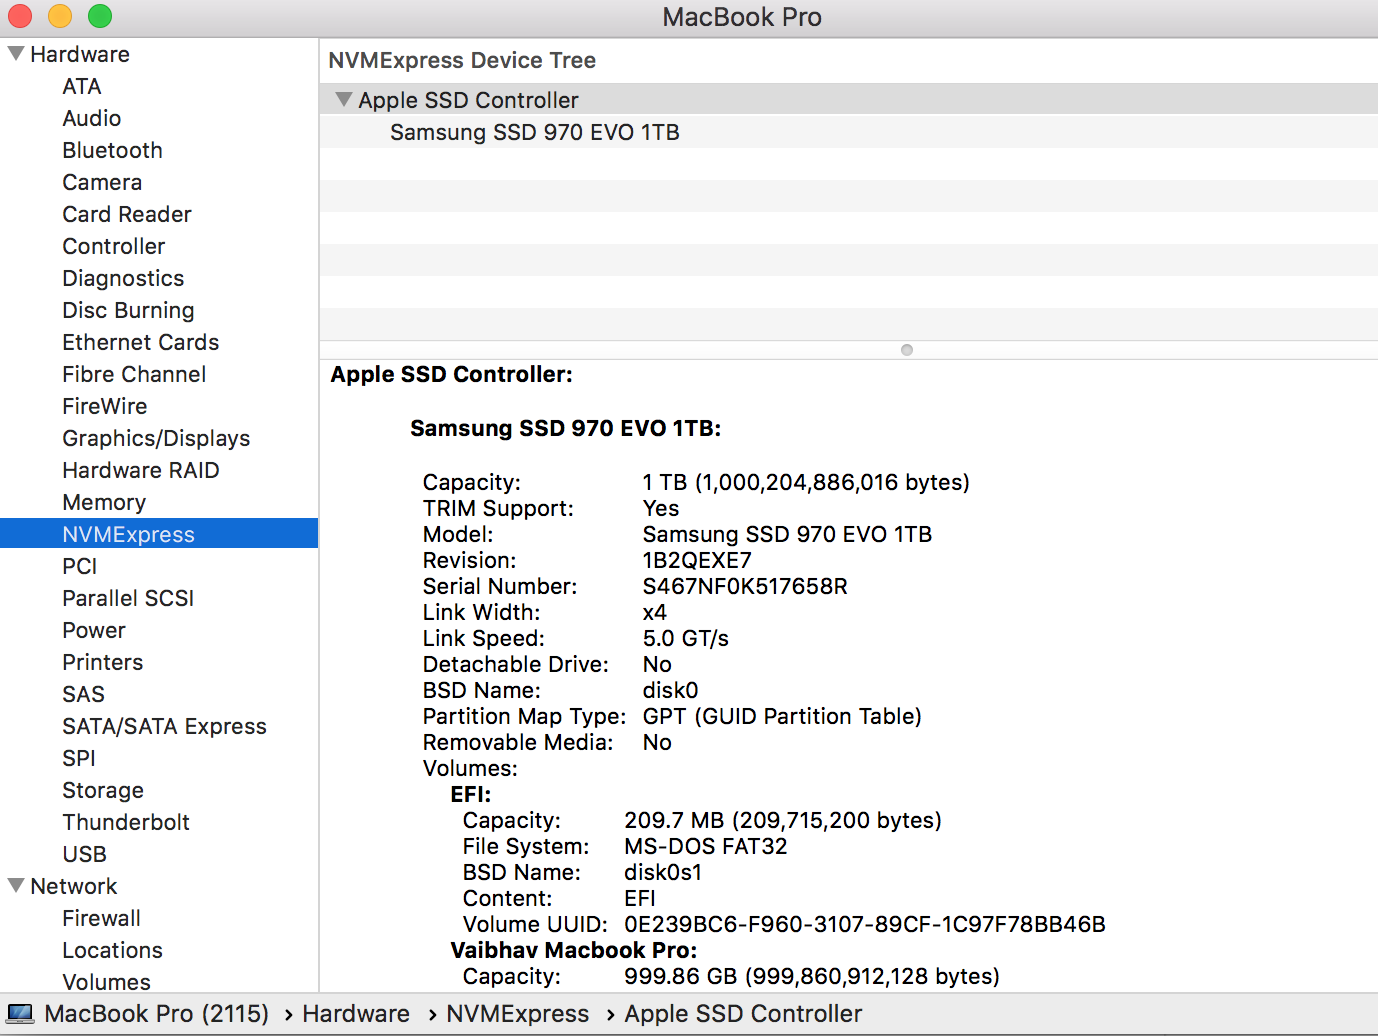Click the Vaibhav Macbook Pro volume heading
This screenshot has height=1036, width=1378.
[574, 950]
